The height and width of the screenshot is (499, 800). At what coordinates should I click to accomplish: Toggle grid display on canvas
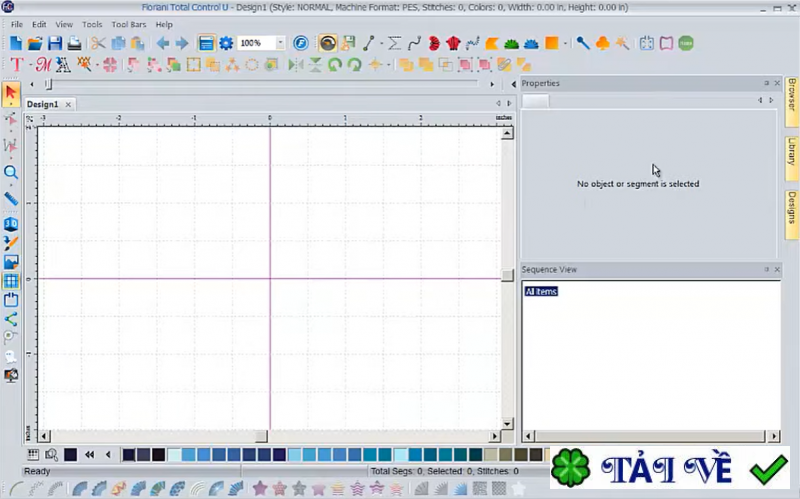[x=11, y=281]
